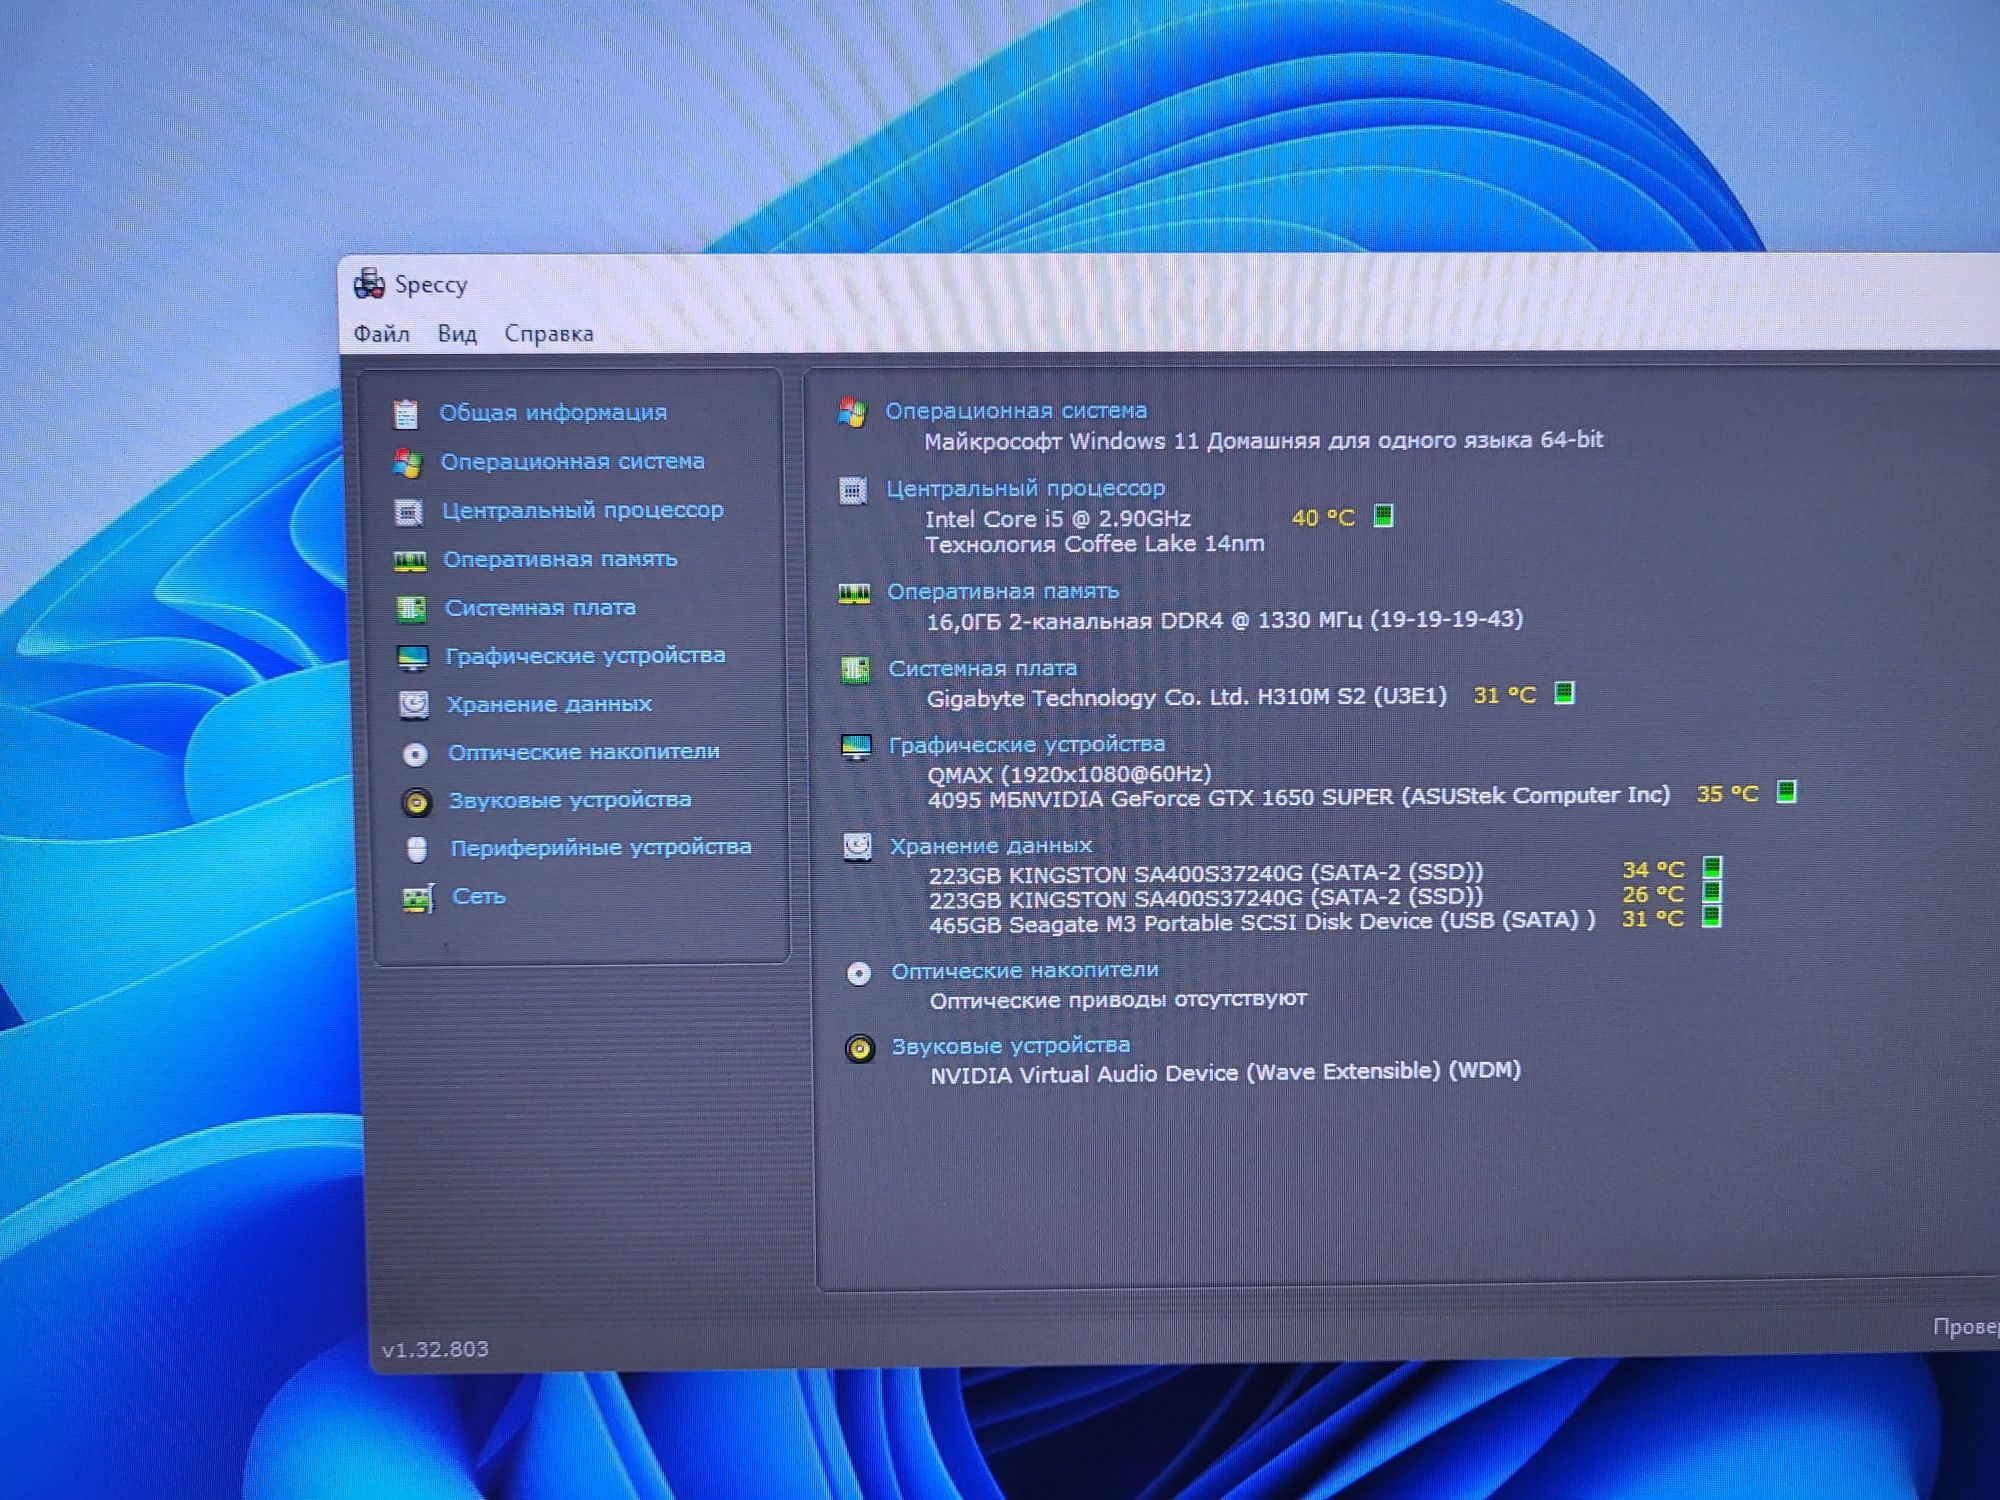Open Звуковые устройства heading in summary
The image size is (2000, 1500).
pos(1011,1045)
